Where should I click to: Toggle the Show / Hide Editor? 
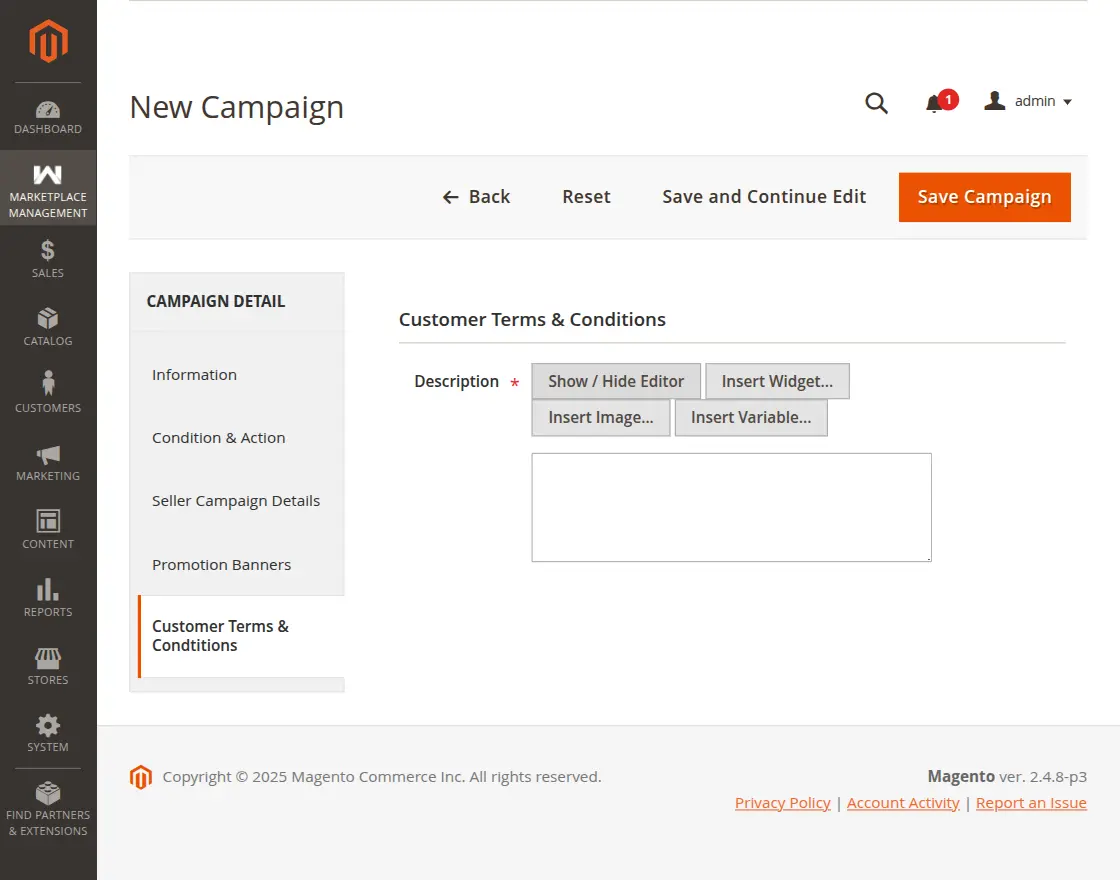click(615, 381)
